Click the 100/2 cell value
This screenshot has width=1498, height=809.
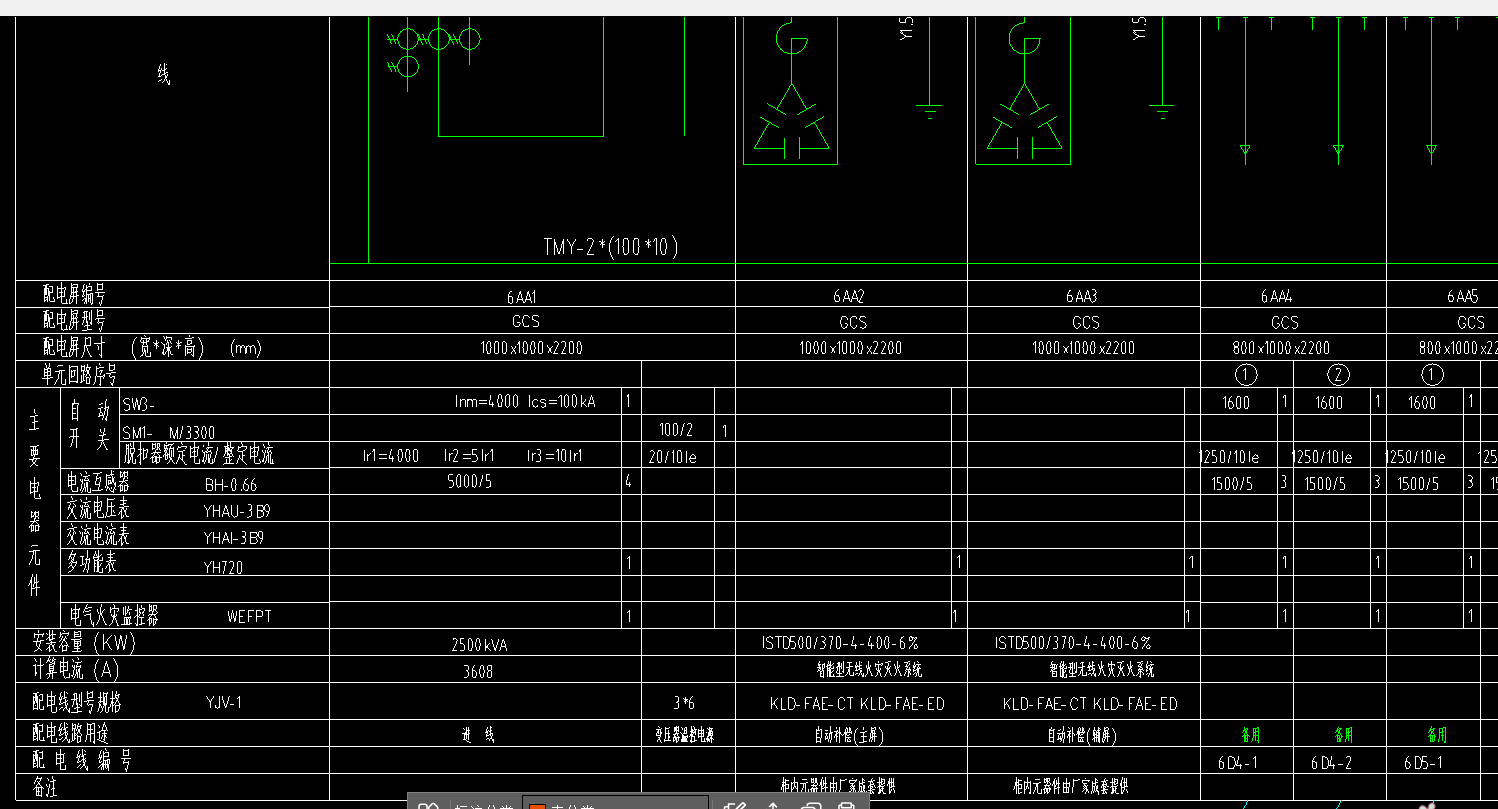[676, 430]
